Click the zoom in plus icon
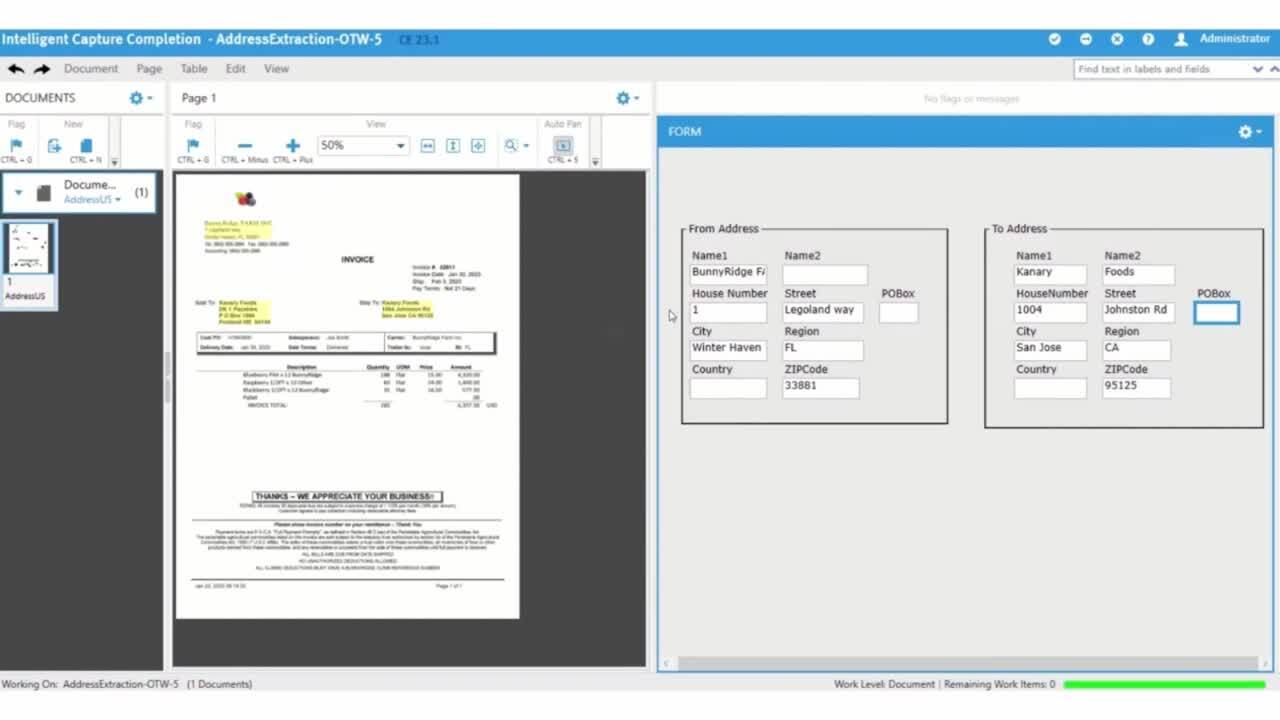The image size is (1280, 720). (x=293, y=146)
